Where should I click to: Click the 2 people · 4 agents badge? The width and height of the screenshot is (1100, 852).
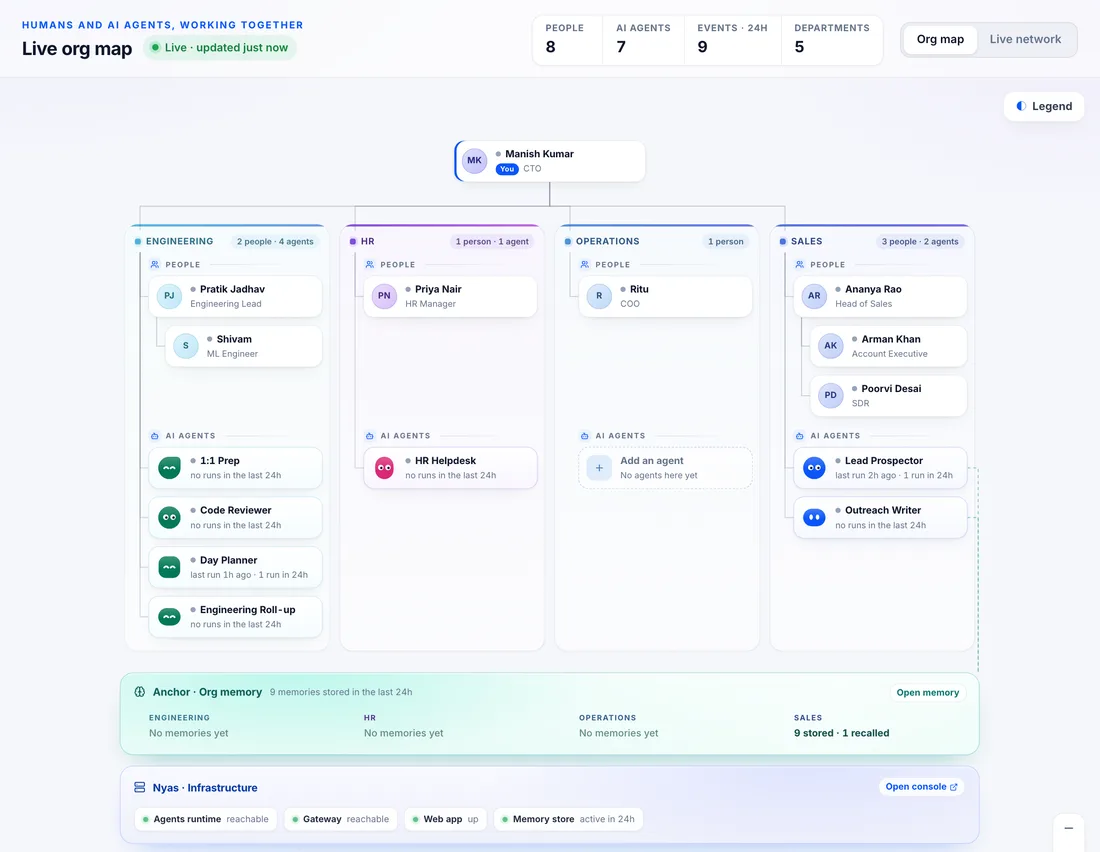pyautogui.click(x=275, y=241)
